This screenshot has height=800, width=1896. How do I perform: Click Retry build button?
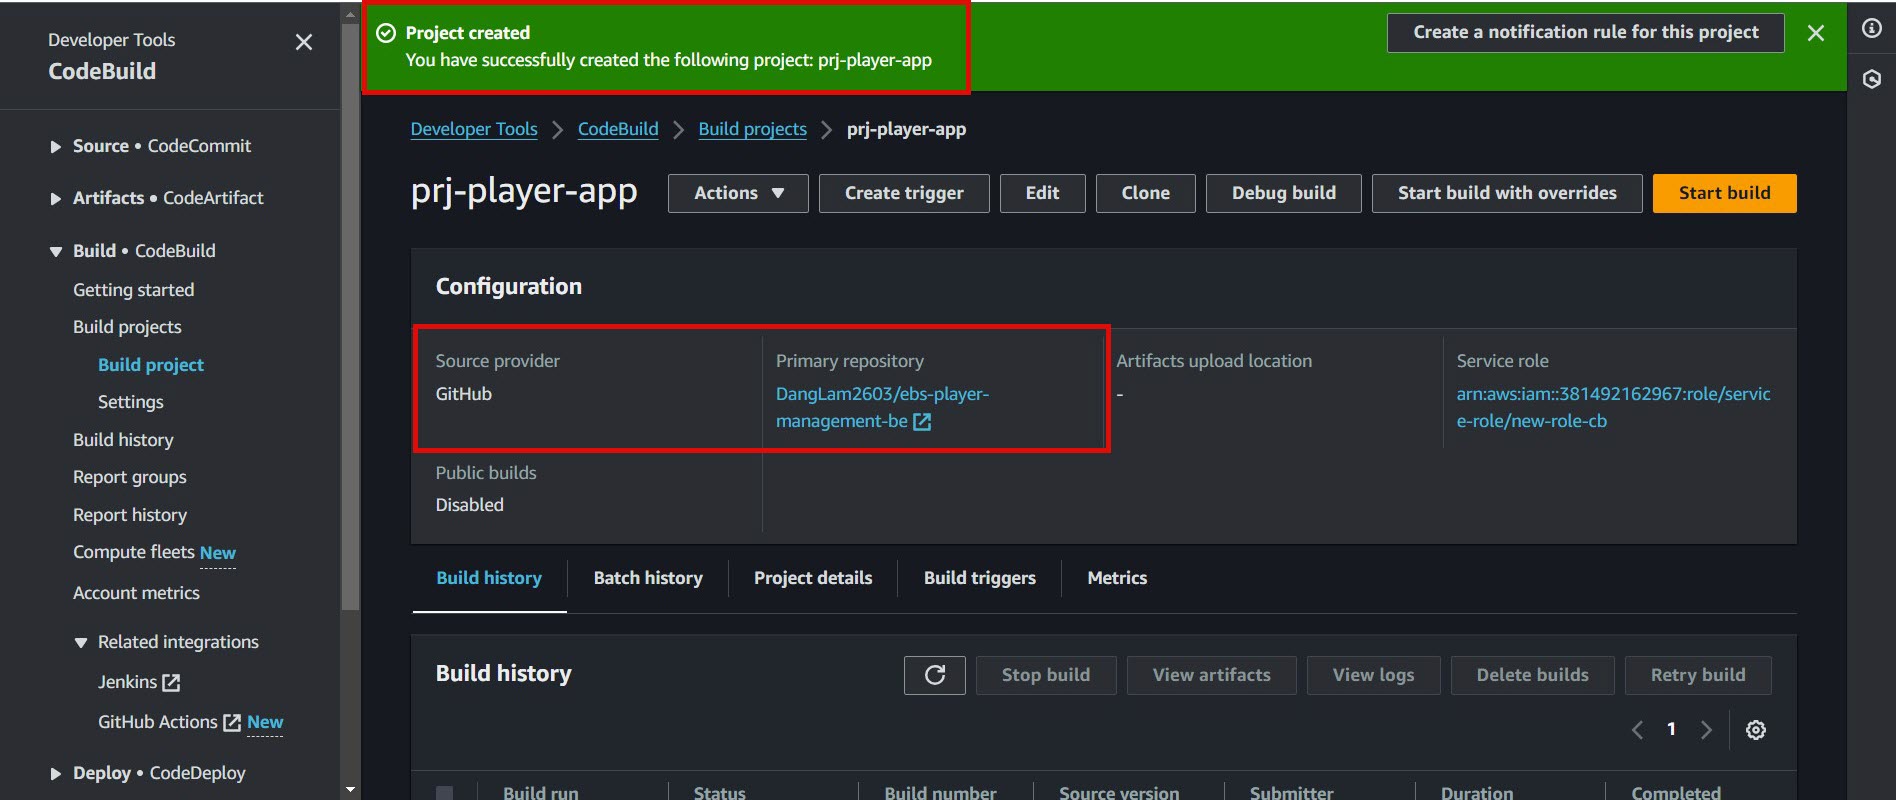pyautogui.click(x=1698, y=675)
